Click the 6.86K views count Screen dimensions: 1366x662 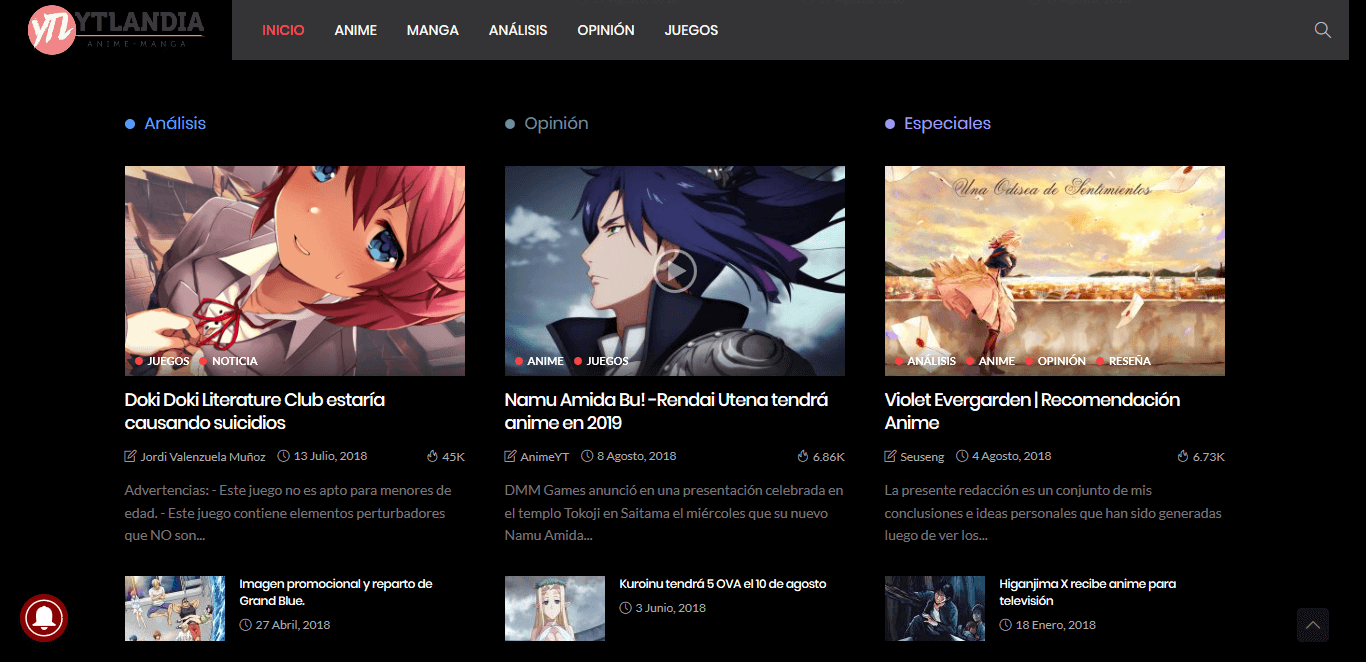[829, 456]
